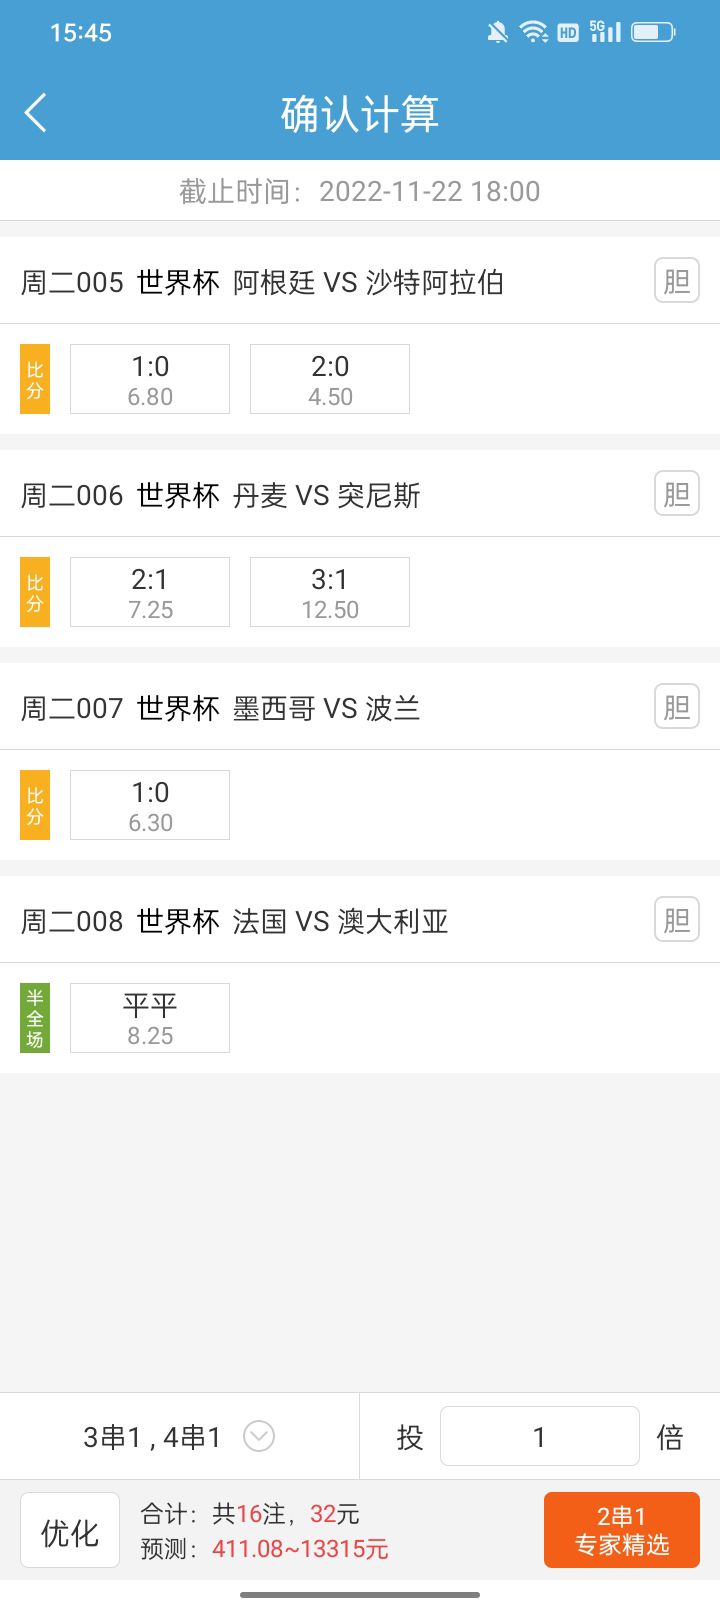Tap the orange 比分 tag for 丹麦 match
720x1612 pixels.
click(x=35, y=592)
